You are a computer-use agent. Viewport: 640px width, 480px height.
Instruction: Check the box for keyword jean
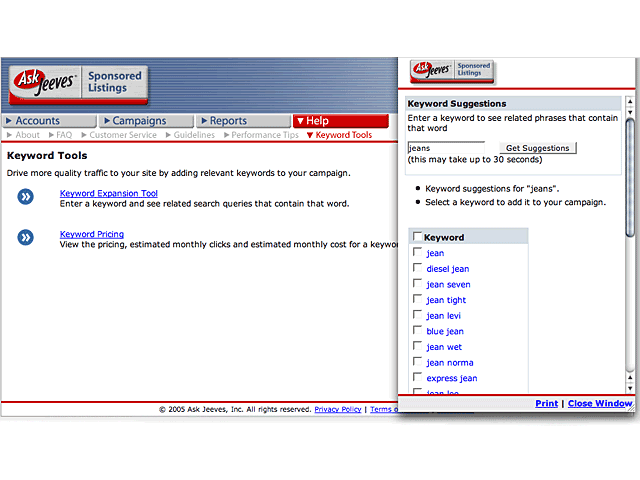pos(417,252)
